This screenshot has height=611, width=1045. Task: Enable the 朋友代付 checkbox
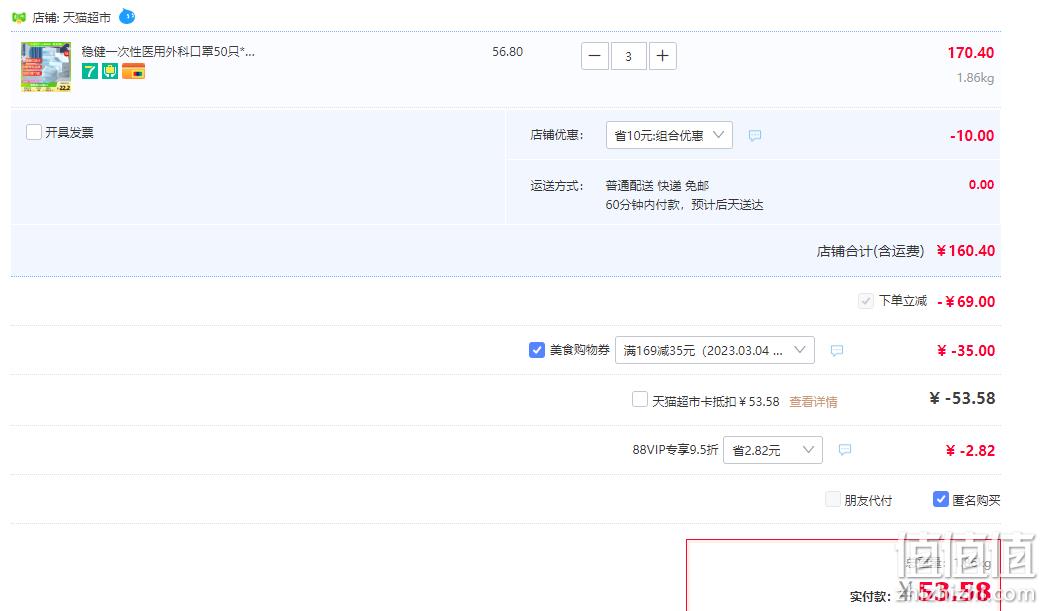[x=833, y=499]
